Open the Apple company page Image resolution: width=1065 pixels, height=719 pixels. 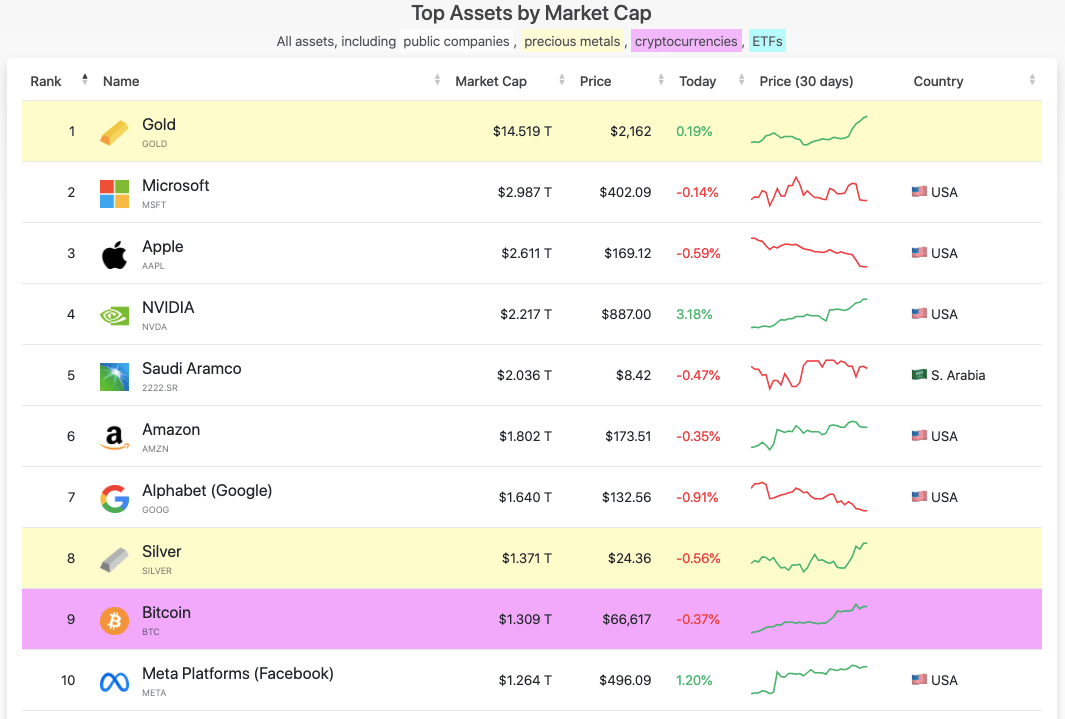point(162,247)
